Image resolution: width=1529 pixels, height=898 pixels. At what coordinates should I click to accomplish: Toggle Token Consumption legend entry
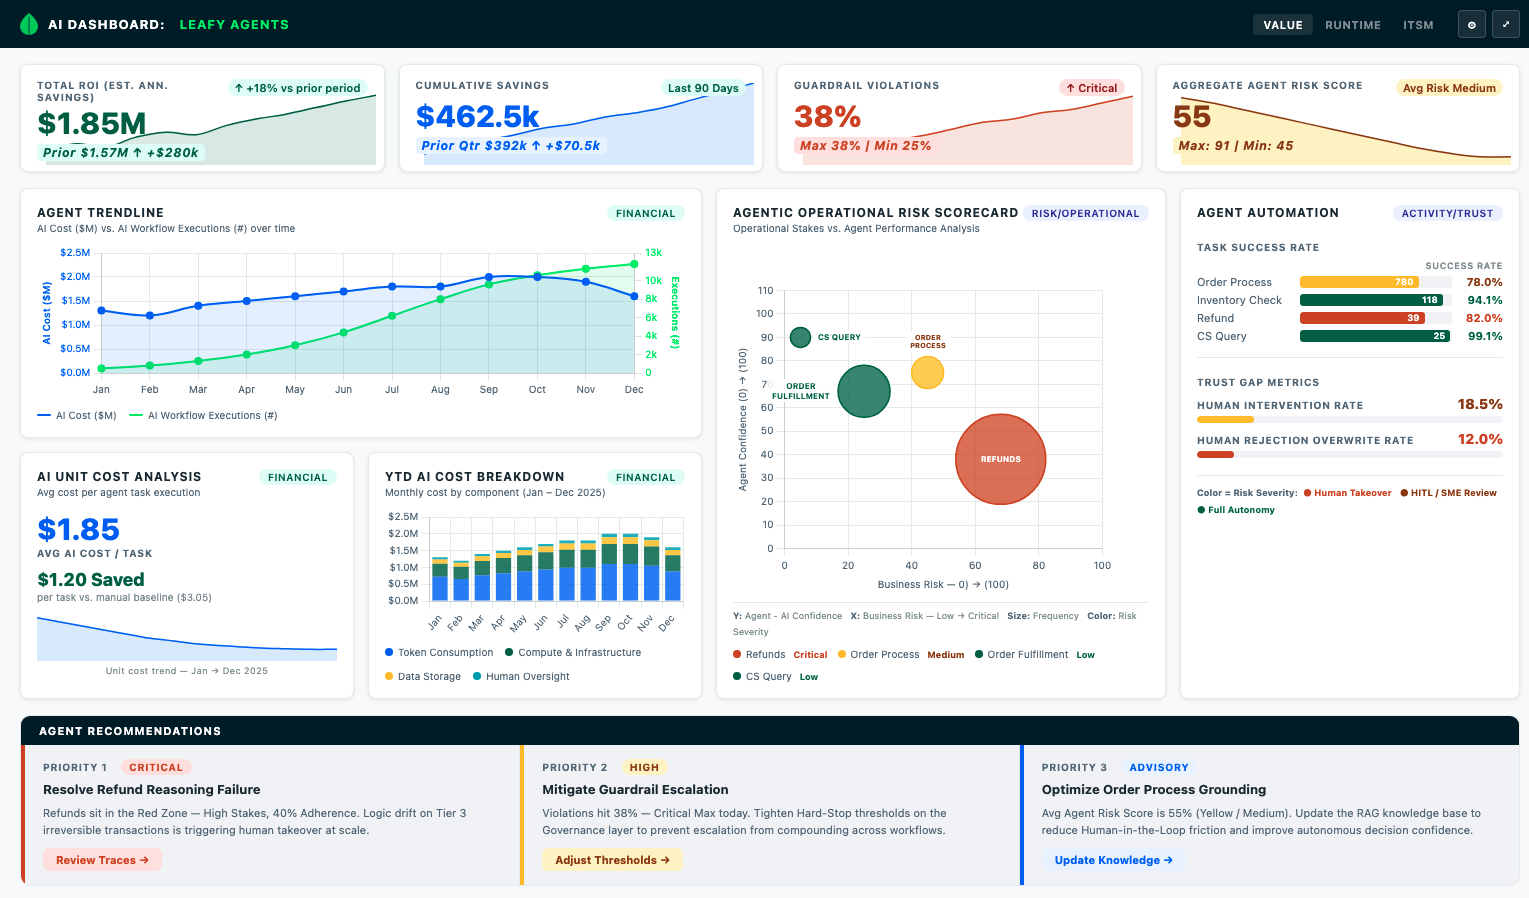click(439, 652)
